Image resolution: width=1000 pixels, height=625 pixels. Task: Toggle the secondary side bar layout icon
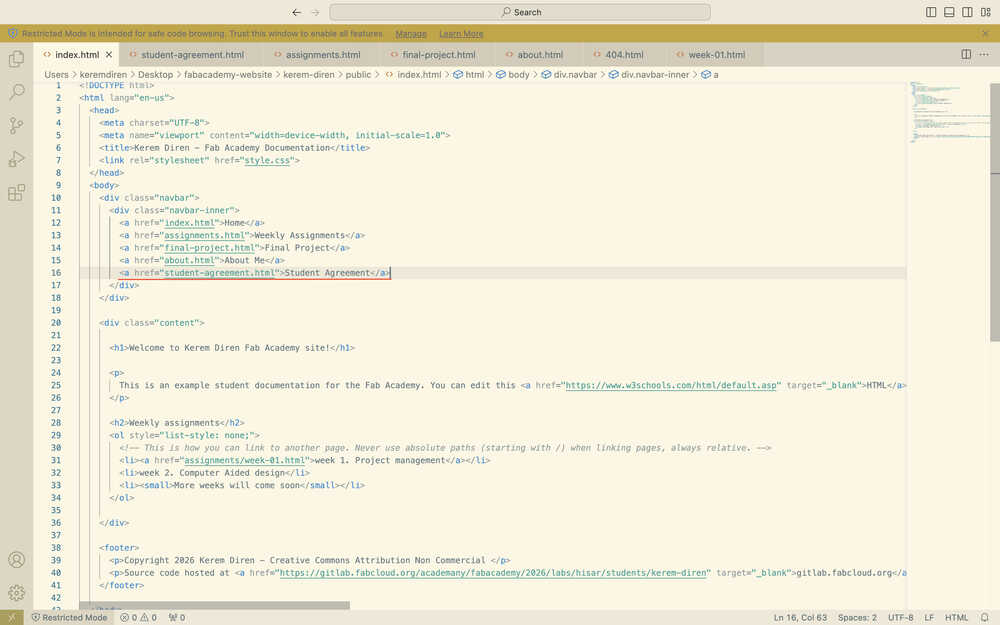click(x=967, y=12)
